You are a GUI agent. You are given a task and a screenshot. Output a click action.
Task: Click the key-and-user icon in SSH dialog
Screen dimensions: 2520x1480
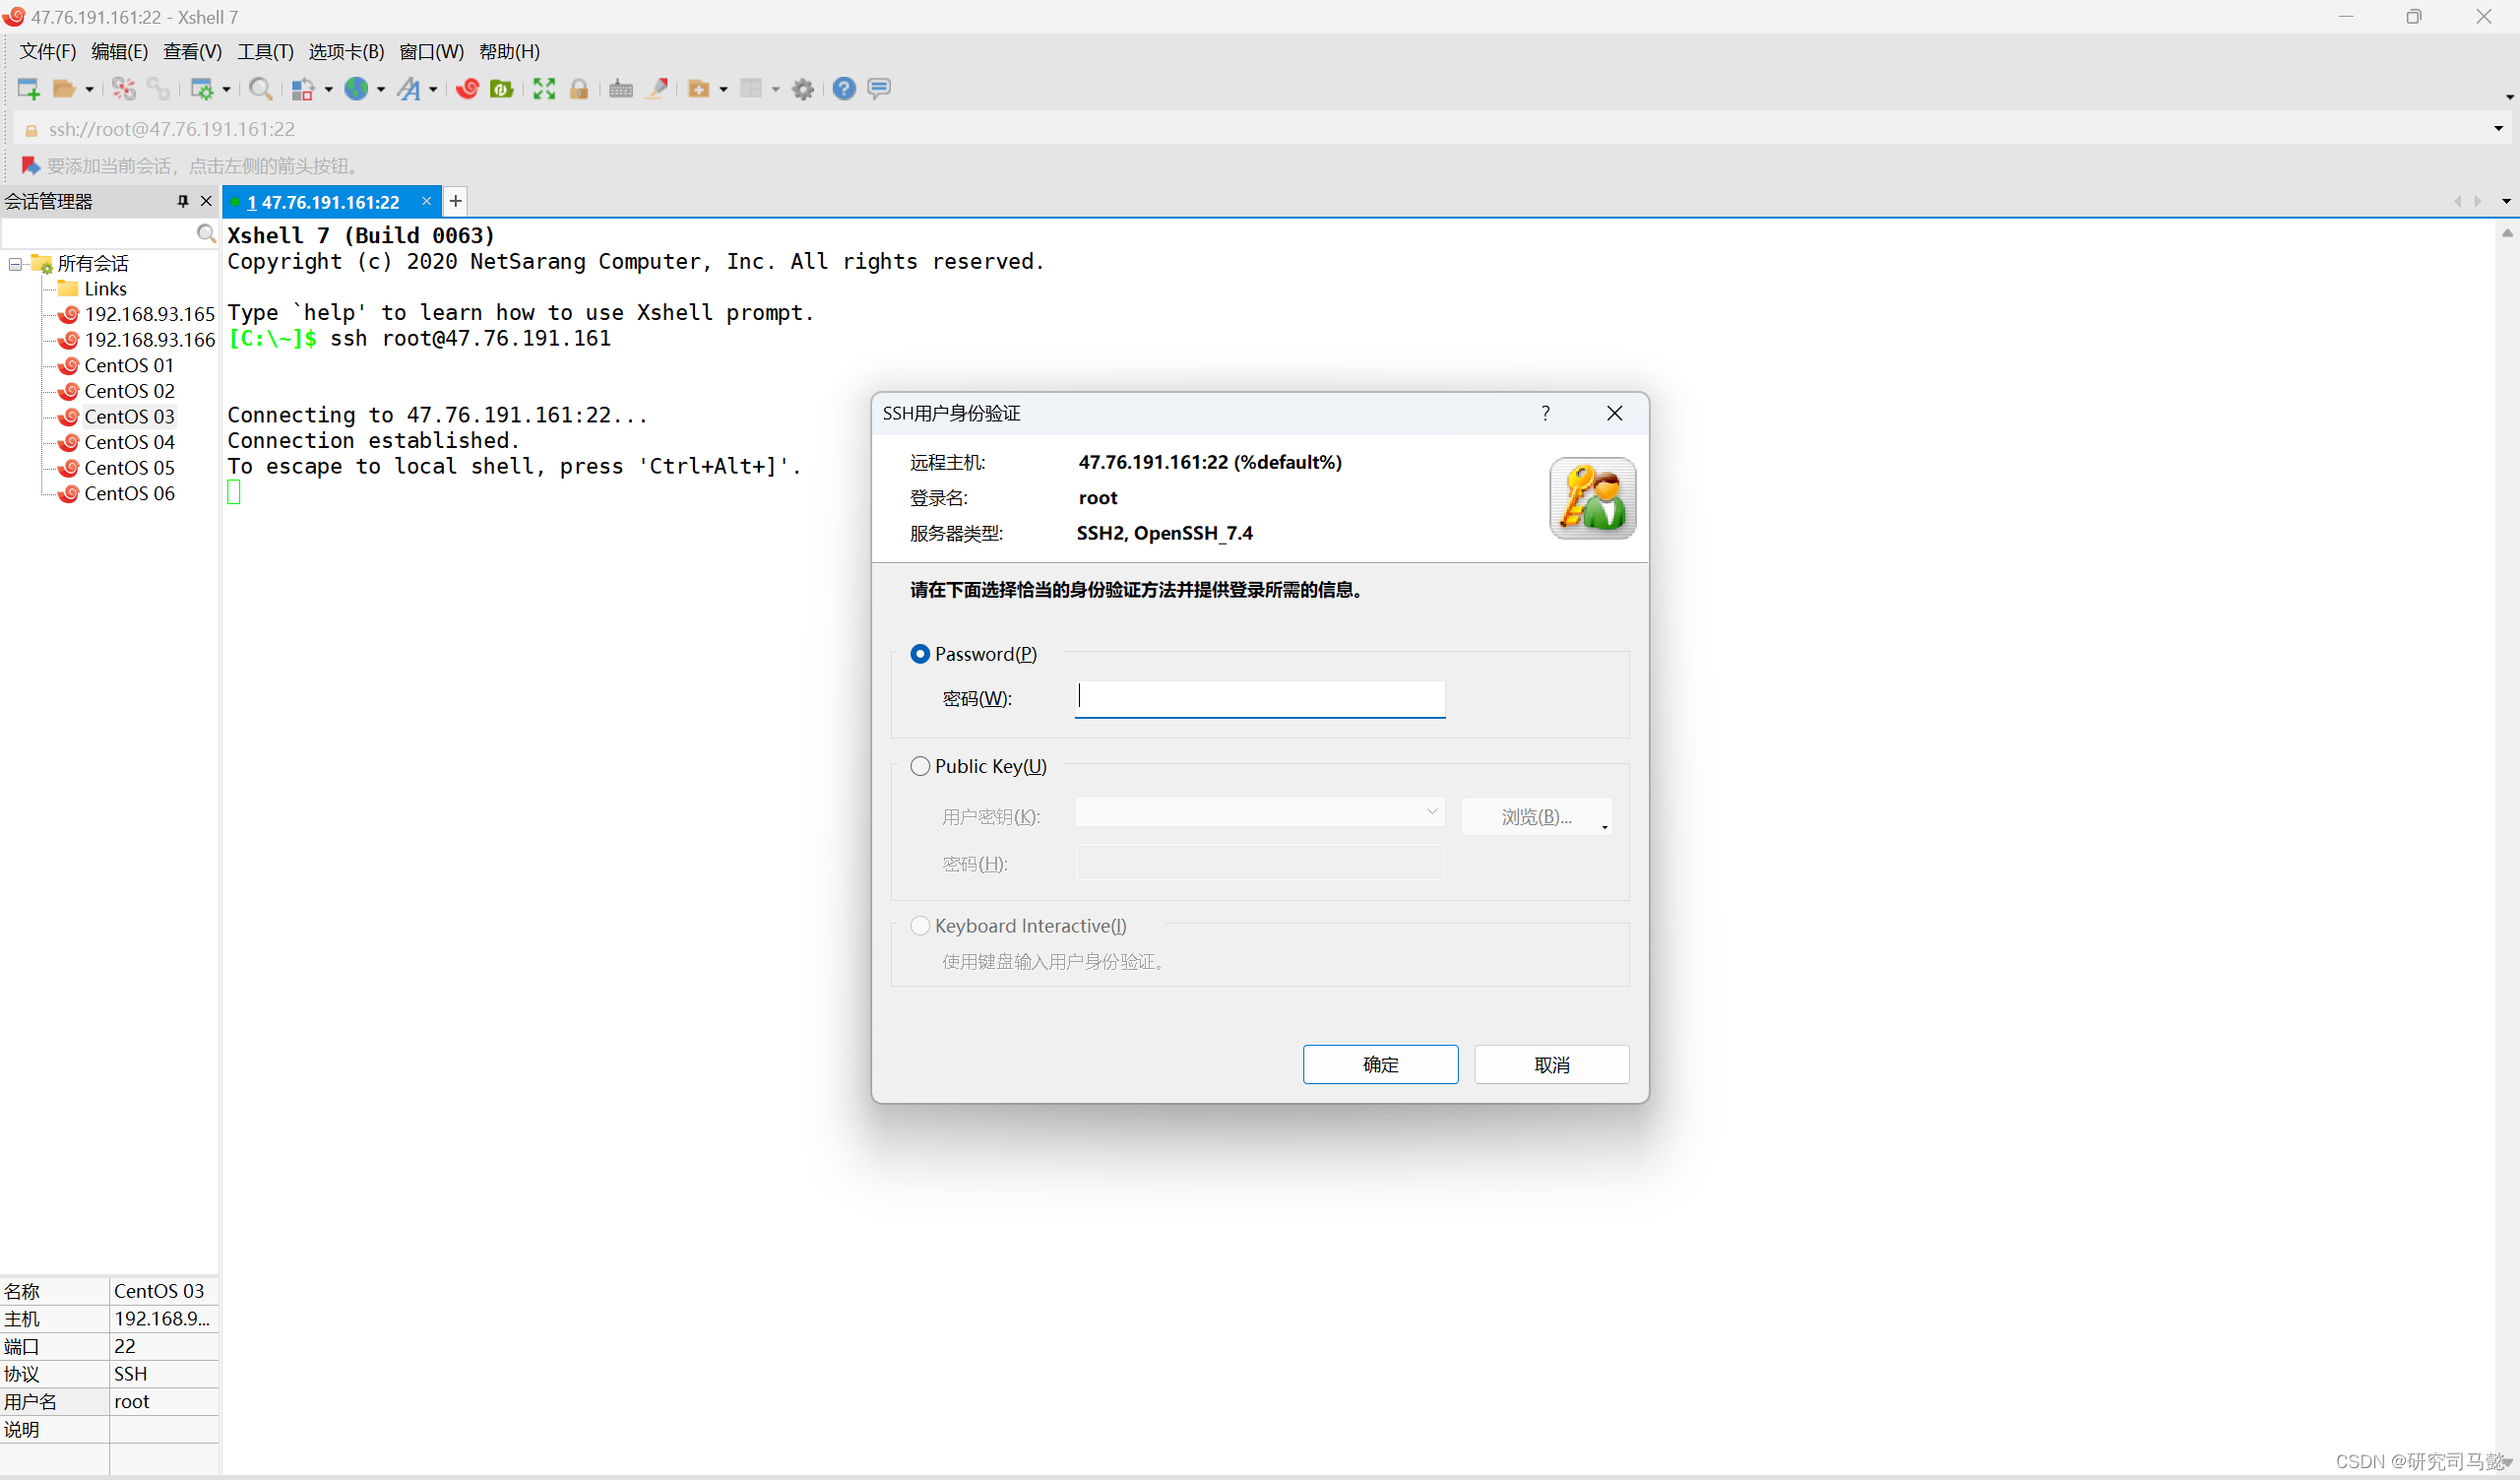(1592, 498)
